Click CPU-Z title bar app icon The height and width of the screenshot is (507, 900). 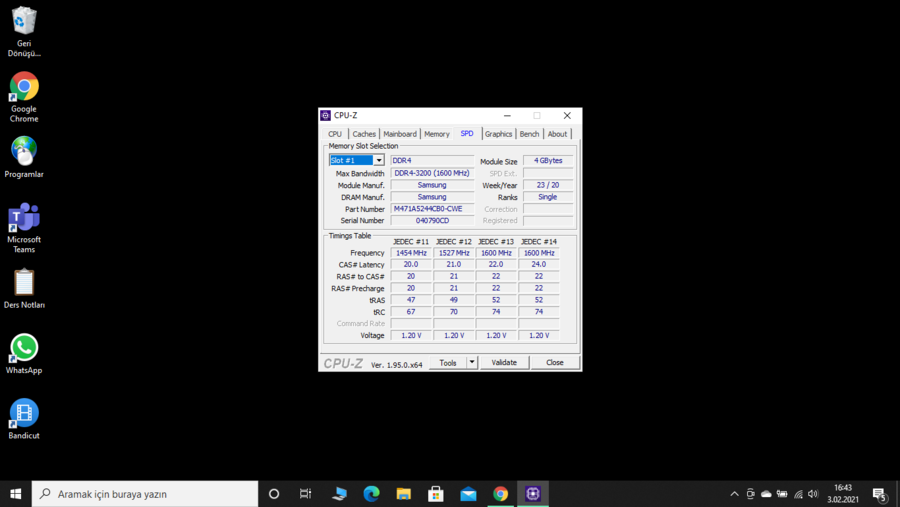tap(325, 115)
